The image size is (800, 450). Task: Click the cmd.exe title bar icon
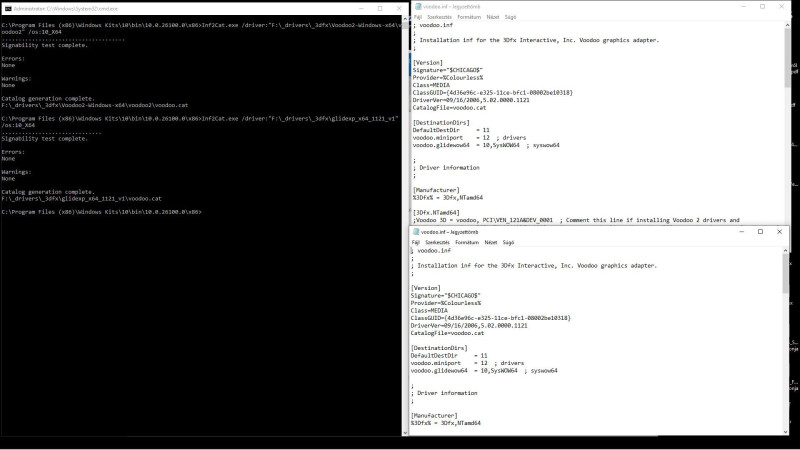pyautogui.click(x=8, y=9)
